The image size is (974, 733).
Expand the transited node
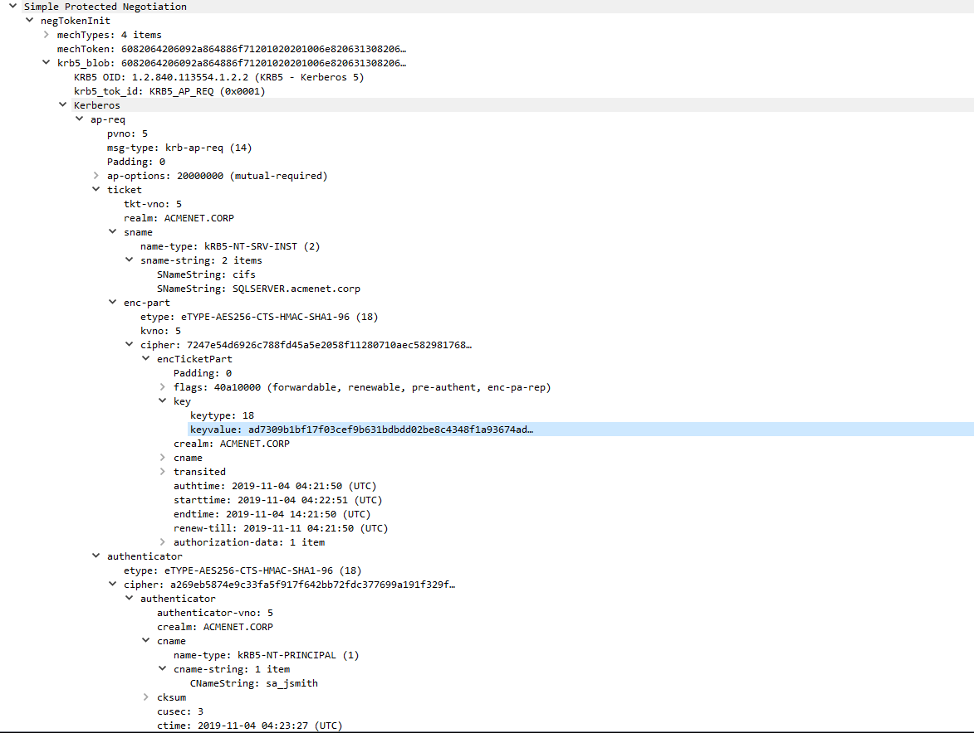coord(162,472)
